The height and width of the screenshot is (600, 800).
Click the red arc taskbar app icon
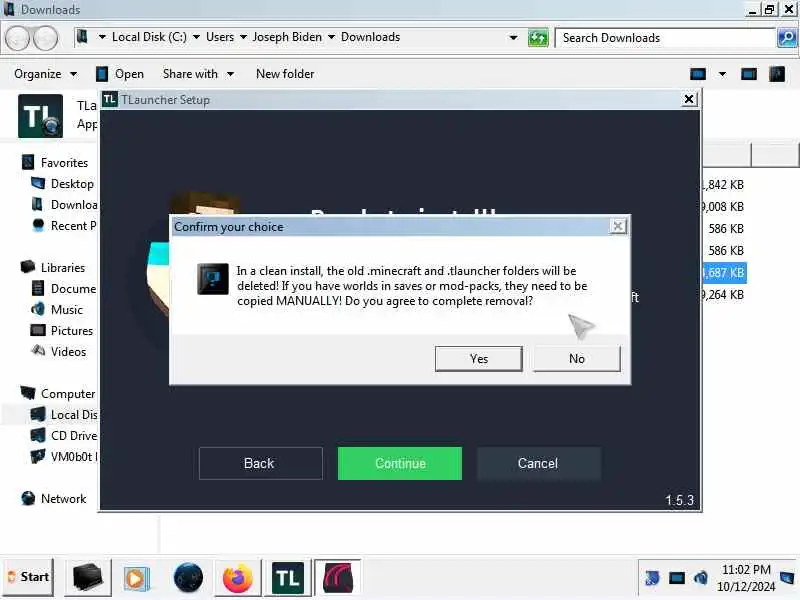338,578
